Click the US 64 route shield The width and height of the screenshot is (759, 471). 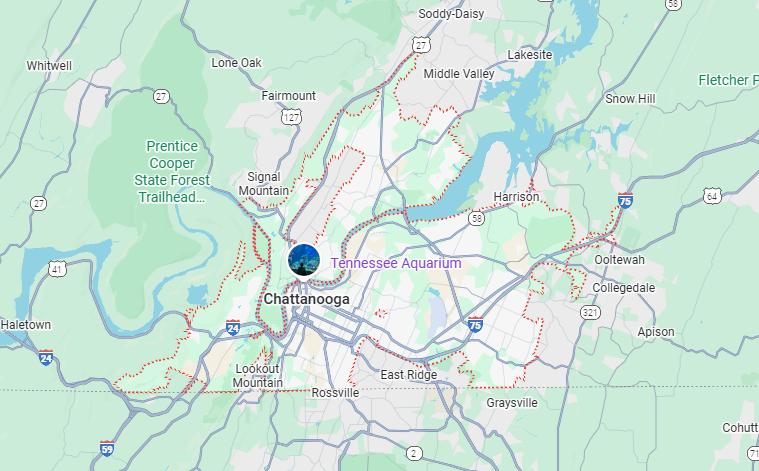tap(712, 196)
